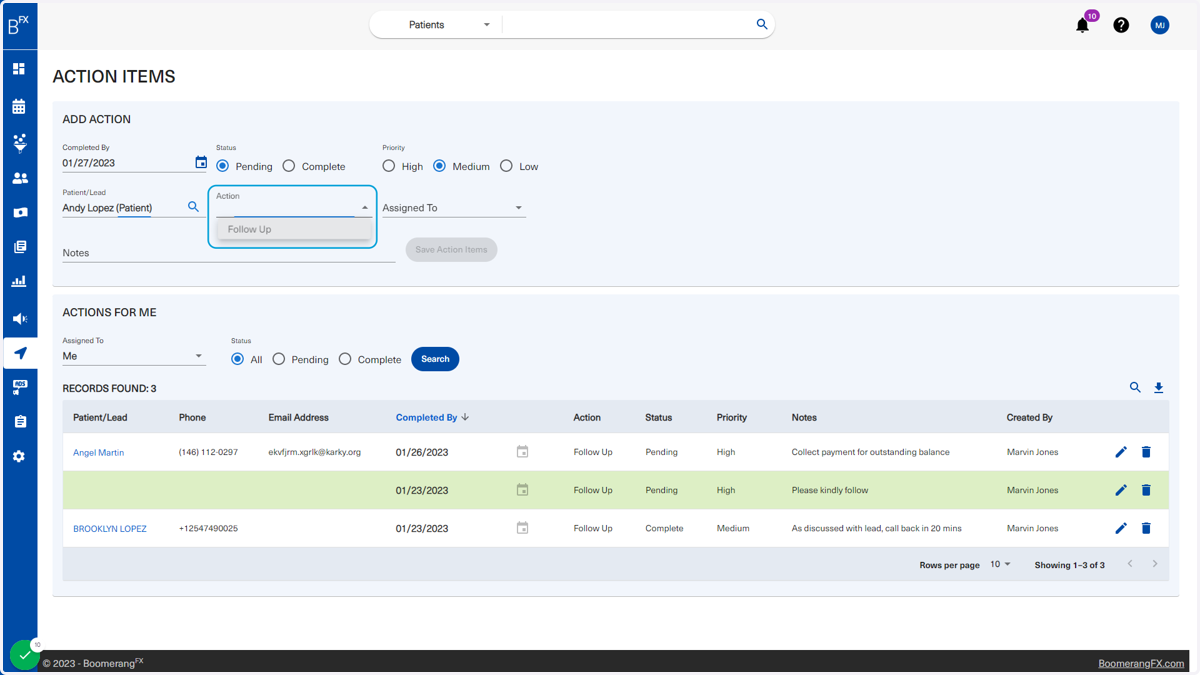The height and width of the screenshot is (675, 1200).
Task: Choose Follow Up from Action list
Action: coord(294,229)
